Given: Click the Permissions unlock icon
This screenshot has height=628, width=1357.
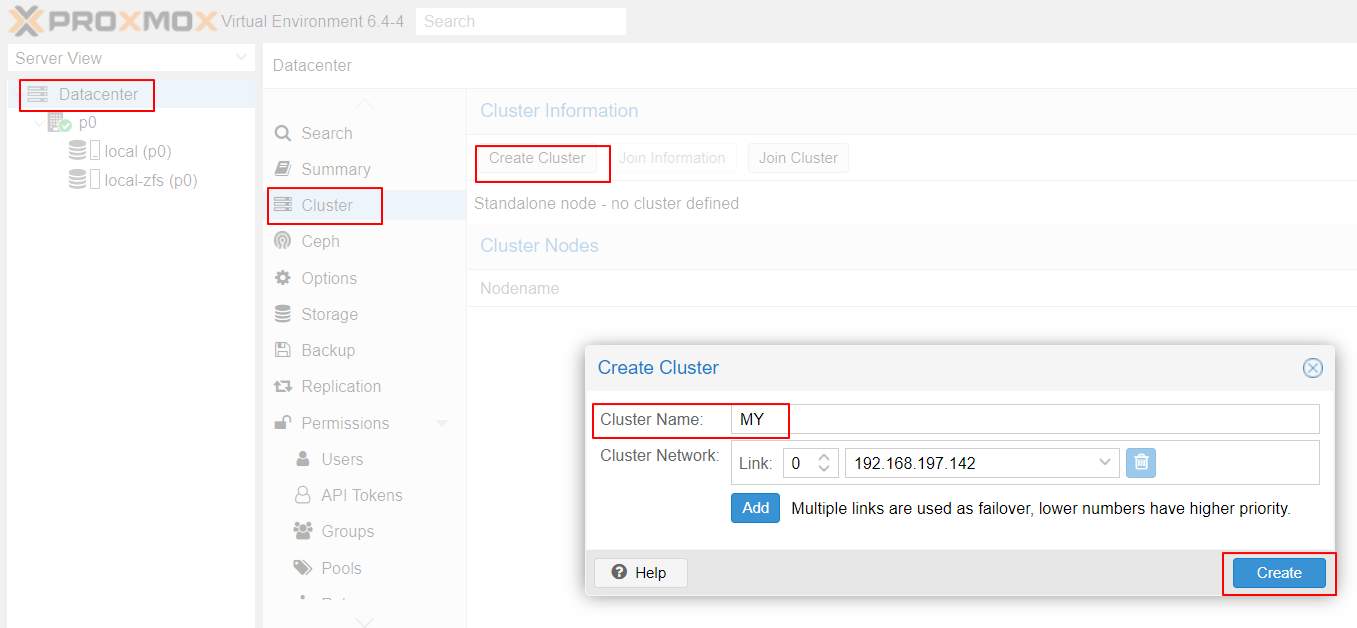Looking at the screenshot, I should (x=283, y=423).
